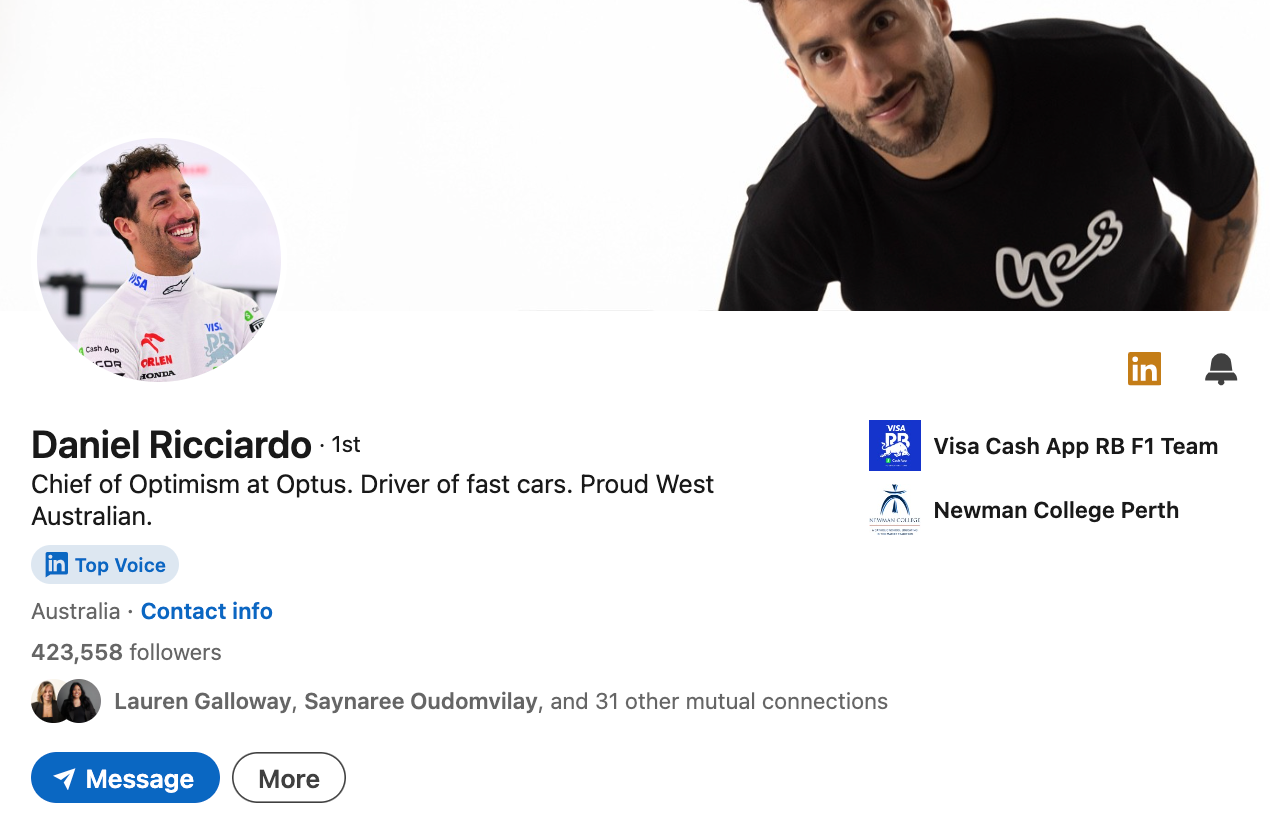This screenshot has height=838, width=1270.
Task: Open Lauren Galloway's profile name link
Action: click(203, 701)
